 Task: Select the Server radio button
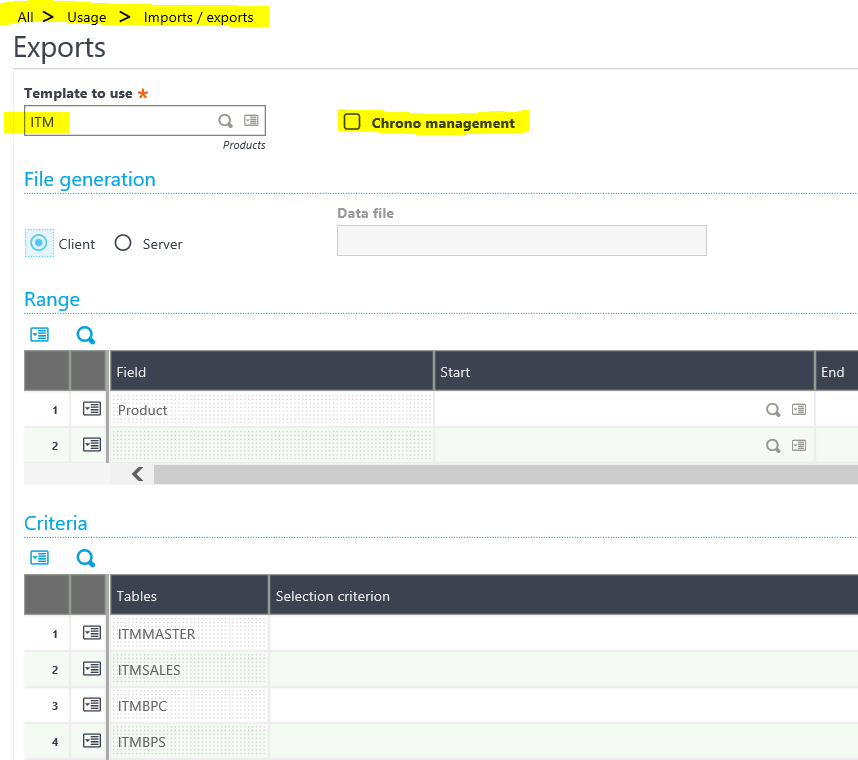click(122, 242)
